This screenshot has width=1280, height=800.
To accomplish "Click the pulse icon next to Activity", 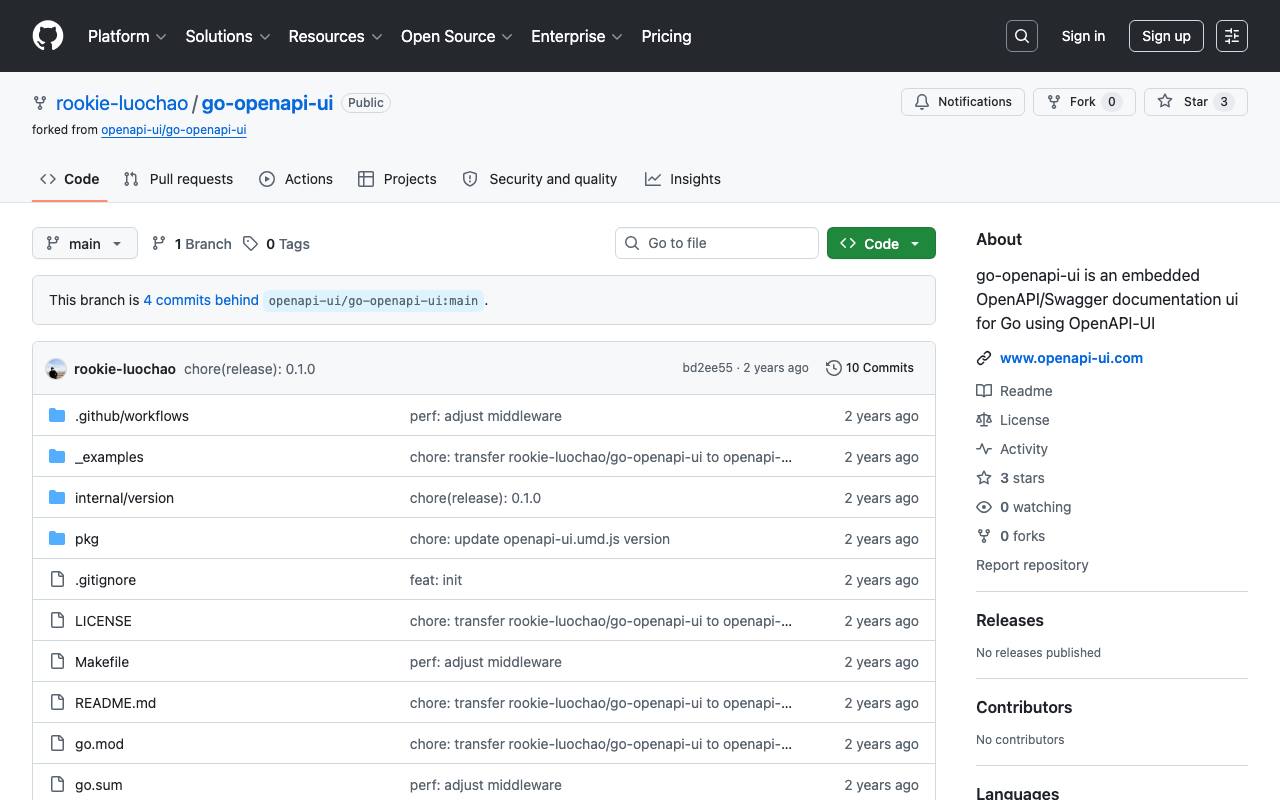I will coord(984,449).
